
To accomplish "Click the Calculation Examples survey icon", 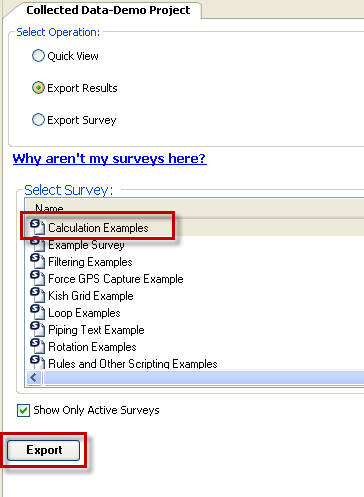I will click(x=37, y=227).
